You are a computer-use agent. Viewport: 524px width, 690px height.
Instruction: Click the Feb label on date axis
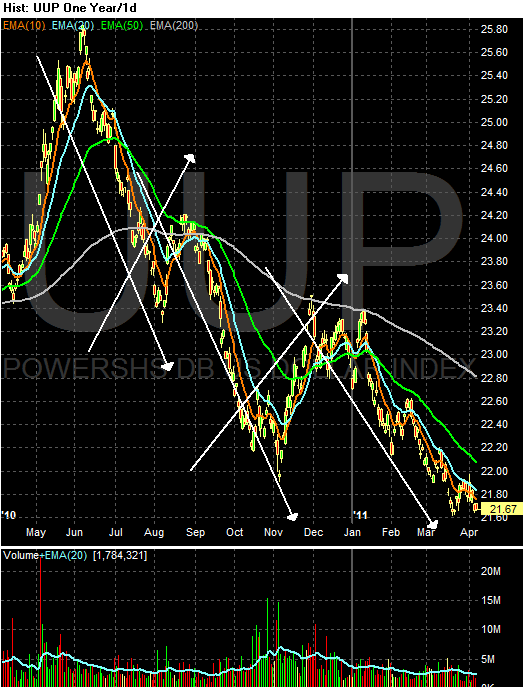[x=391, y=532]
